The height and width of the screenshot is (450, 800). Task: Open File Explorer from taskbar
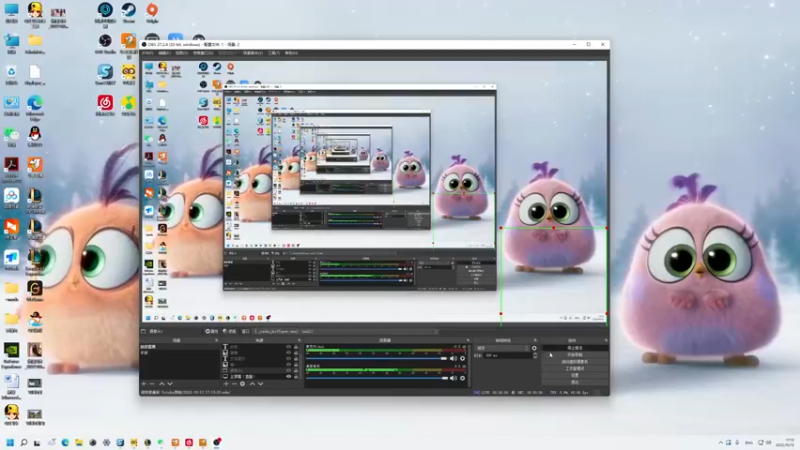pyautogui.click(x=79, y=442)
